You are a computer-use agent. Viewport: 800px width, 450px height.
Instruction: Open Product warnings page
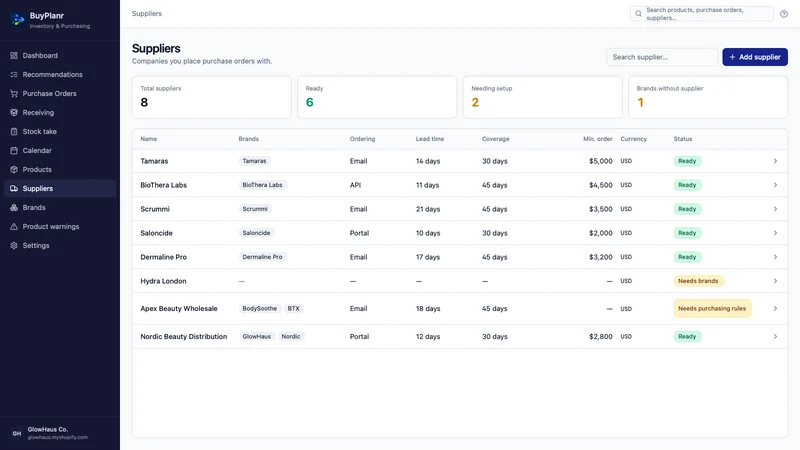[60, 227]
